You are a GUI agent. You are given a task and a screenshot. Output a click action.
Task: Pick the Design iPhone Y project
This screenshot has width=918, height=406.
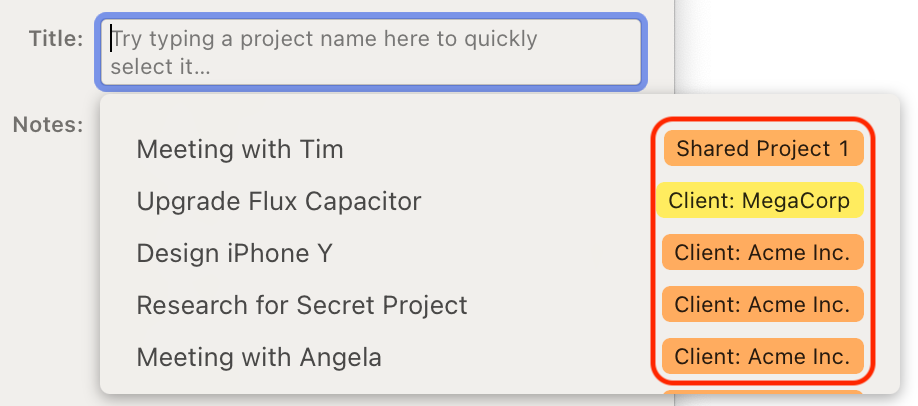[234, 254]
